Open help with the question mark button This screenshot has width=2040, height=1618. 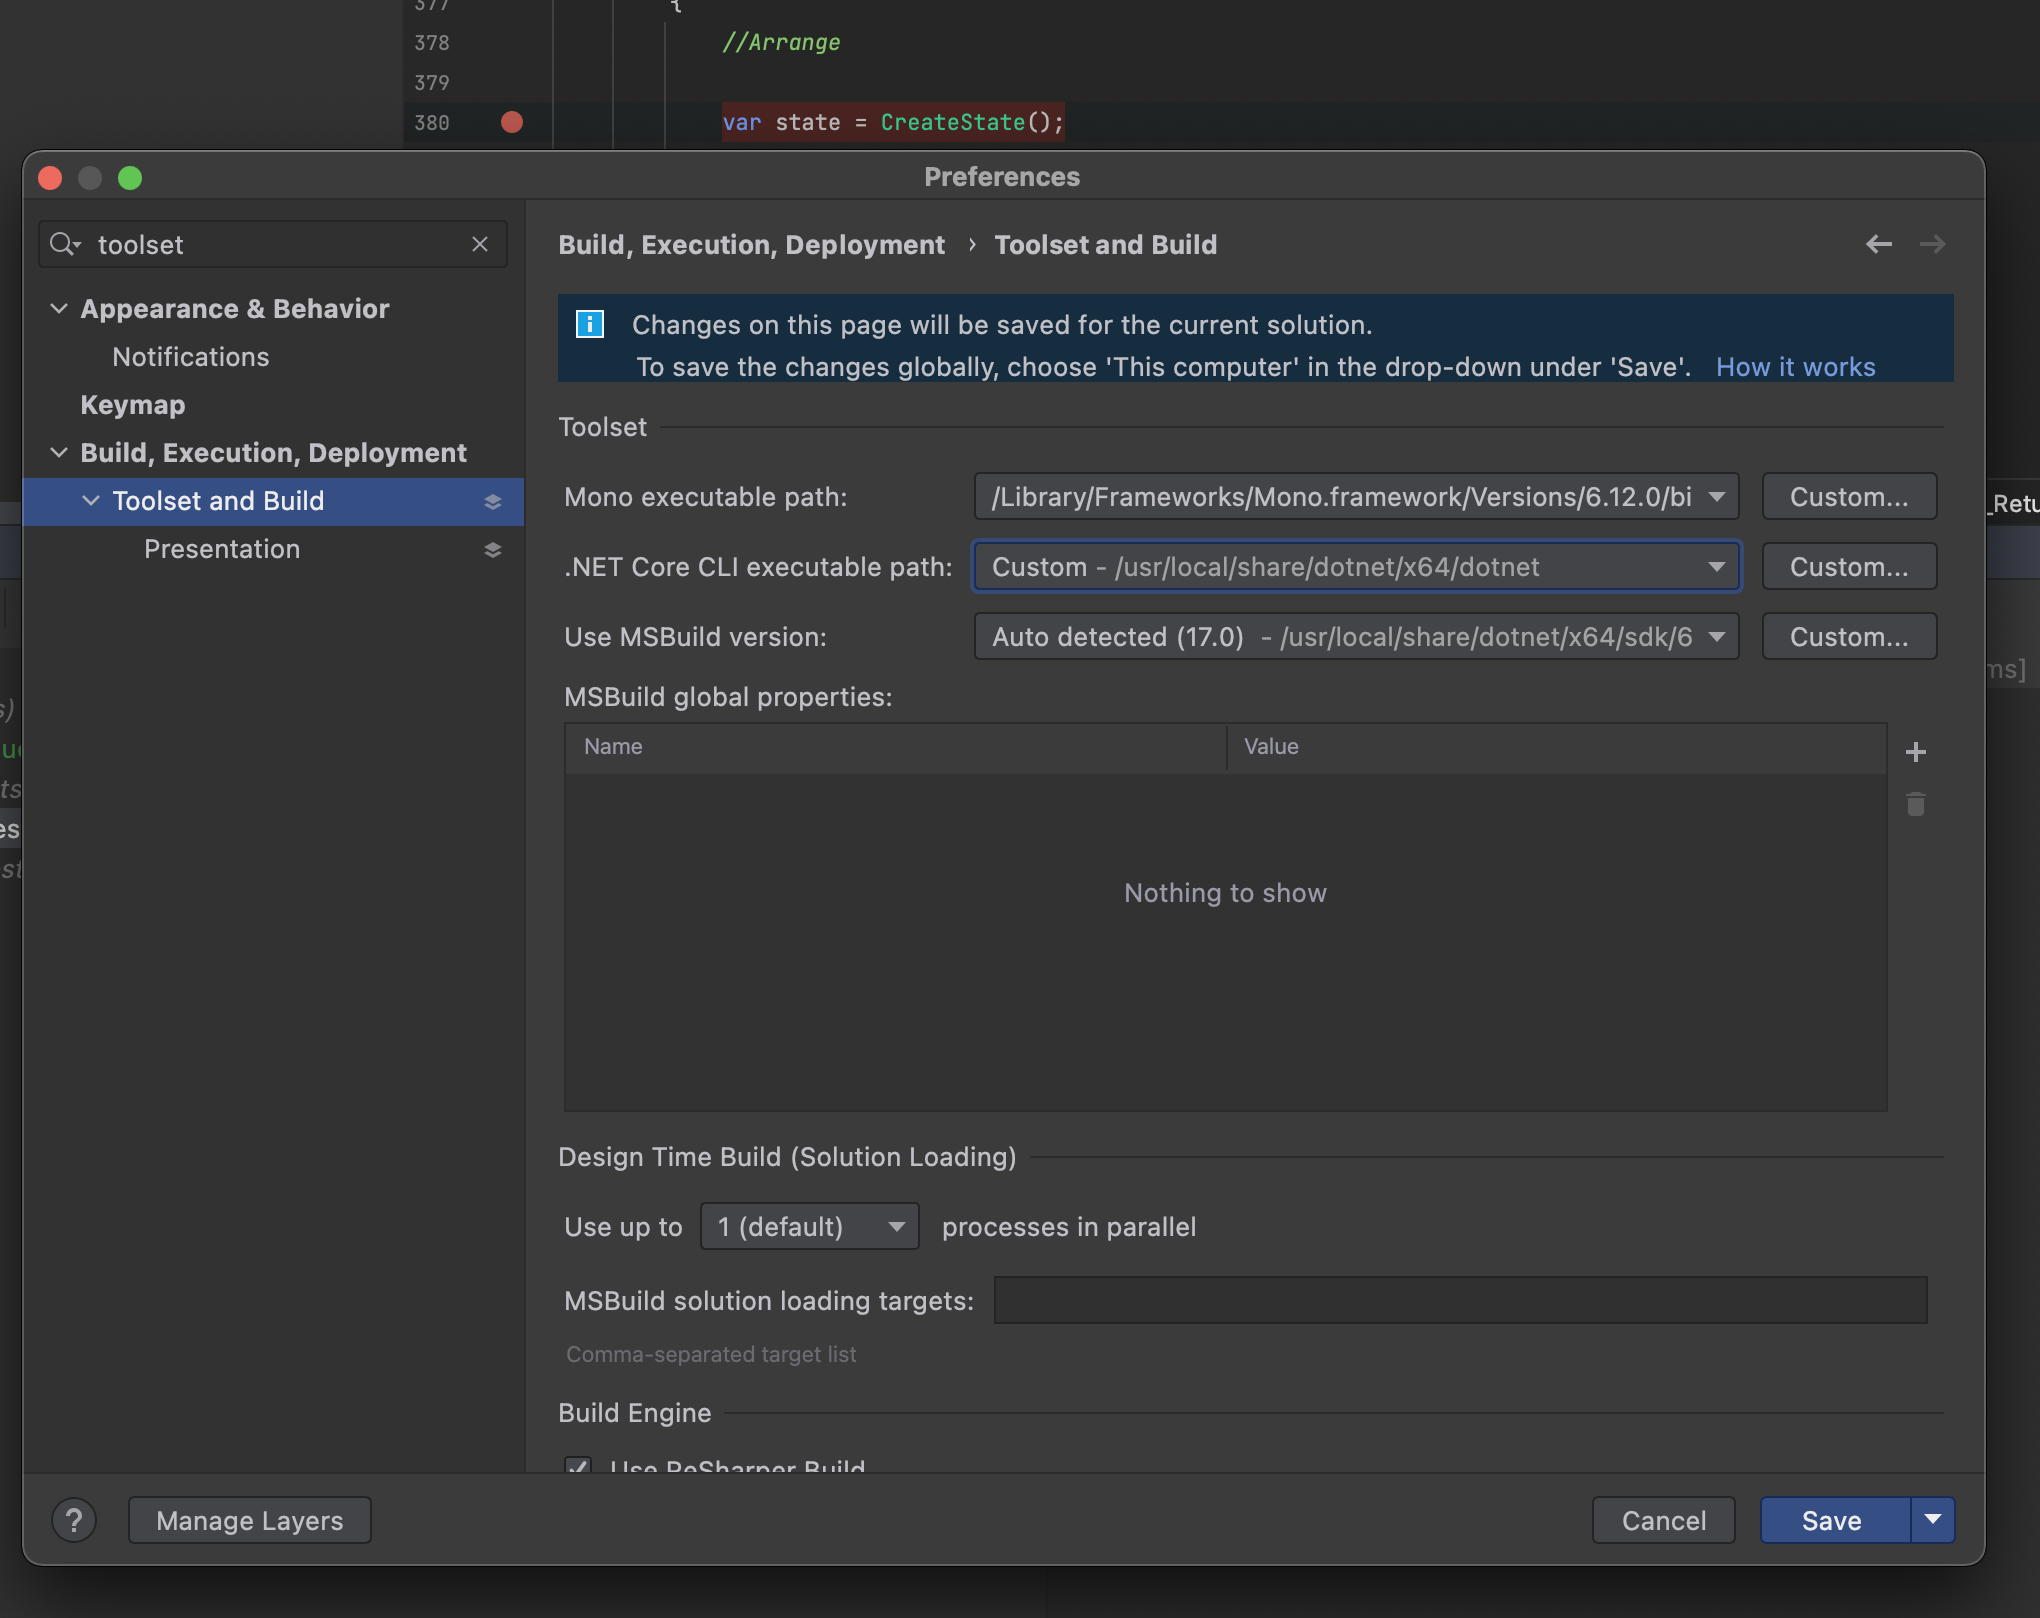(74, 1520)
